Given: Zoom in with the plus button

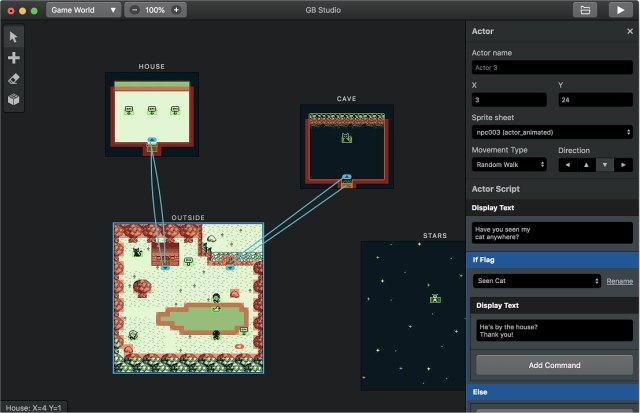Looking at the screenshot, I should click(x=176, y=10).
